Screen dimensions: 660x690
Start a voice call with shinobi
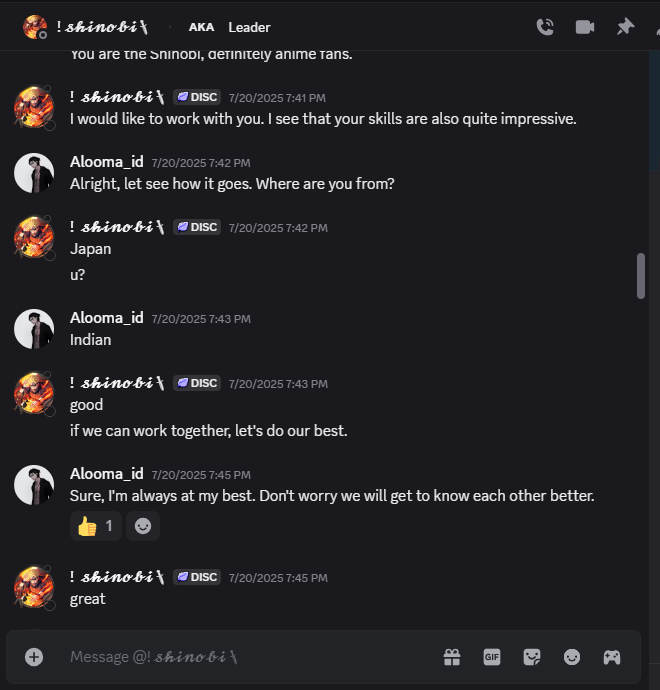545,27
